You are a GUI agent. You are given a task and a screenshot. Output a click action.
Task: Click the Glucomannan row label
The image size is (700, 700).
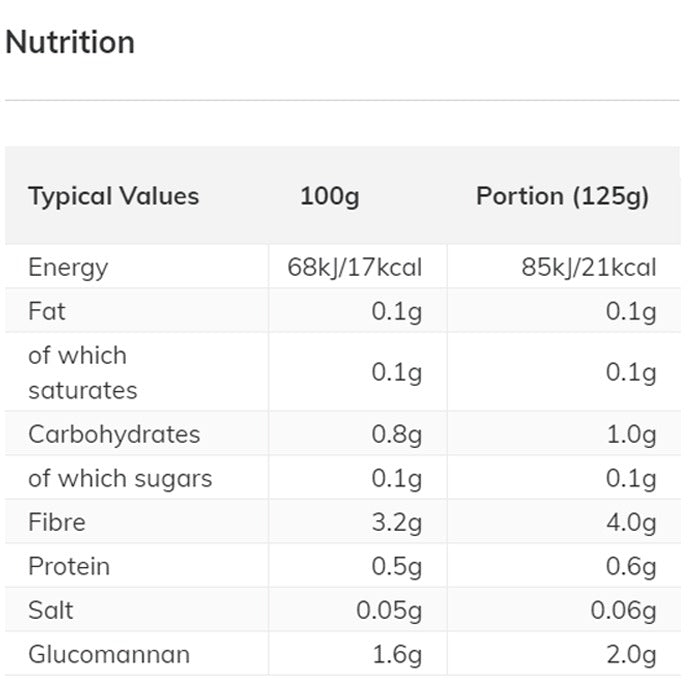[x=109, y=655]
